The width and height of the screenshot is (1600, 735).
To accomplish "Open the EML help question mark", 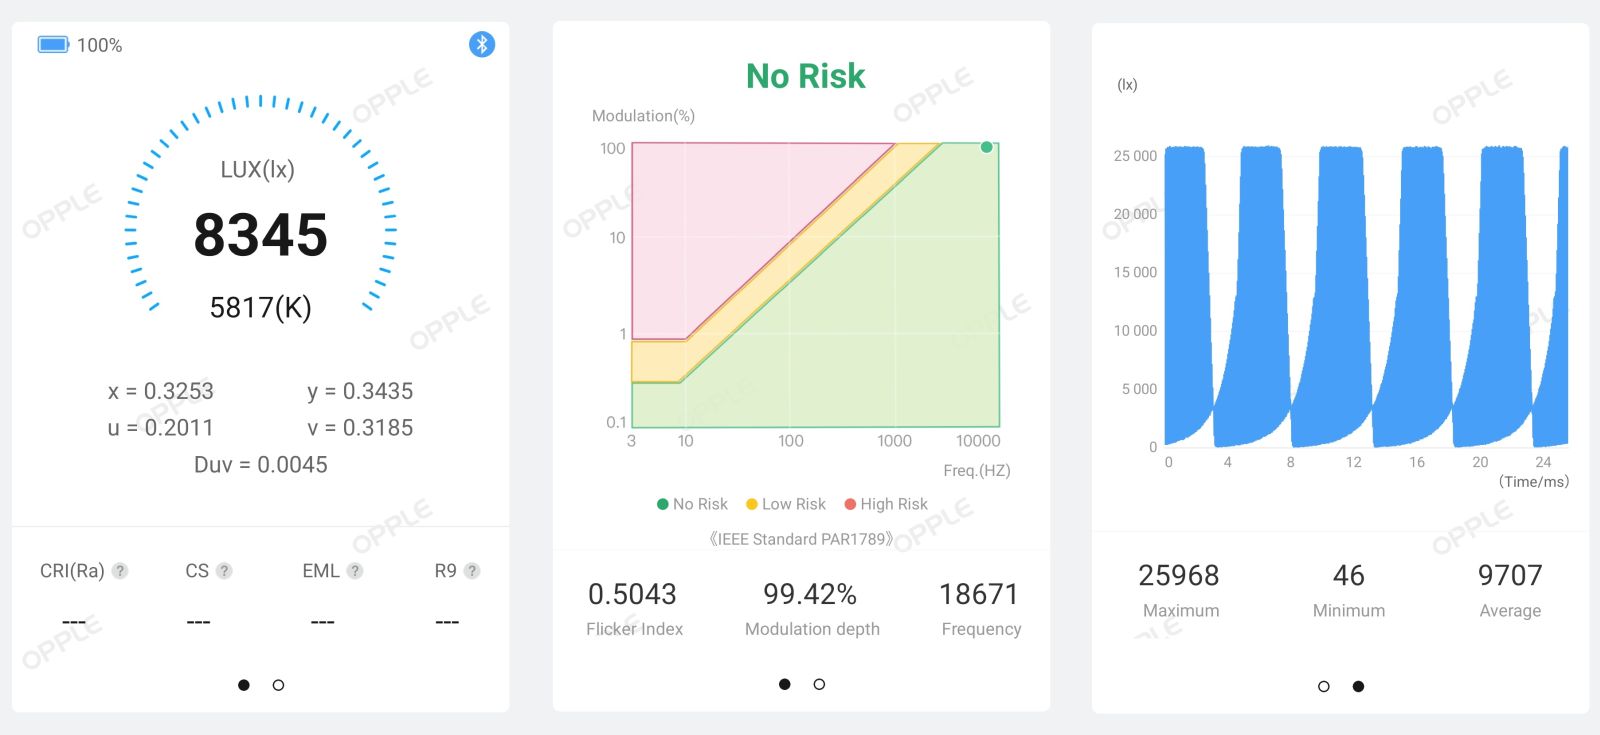I will point(355,571).
